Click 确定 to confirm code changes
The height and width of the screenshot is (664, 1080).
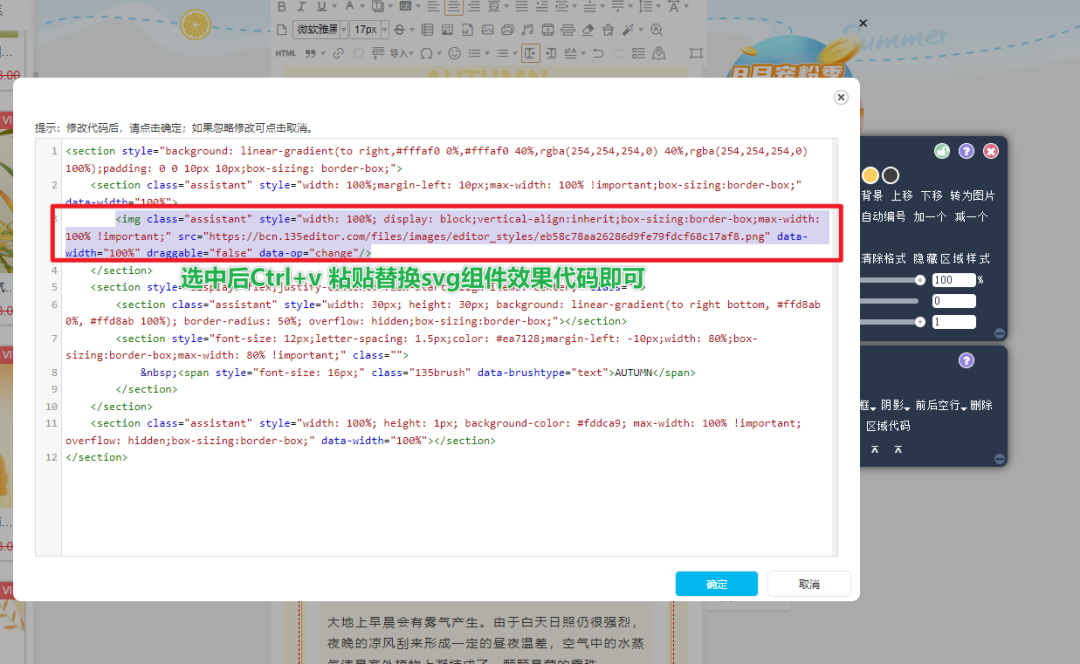[716, 583]
